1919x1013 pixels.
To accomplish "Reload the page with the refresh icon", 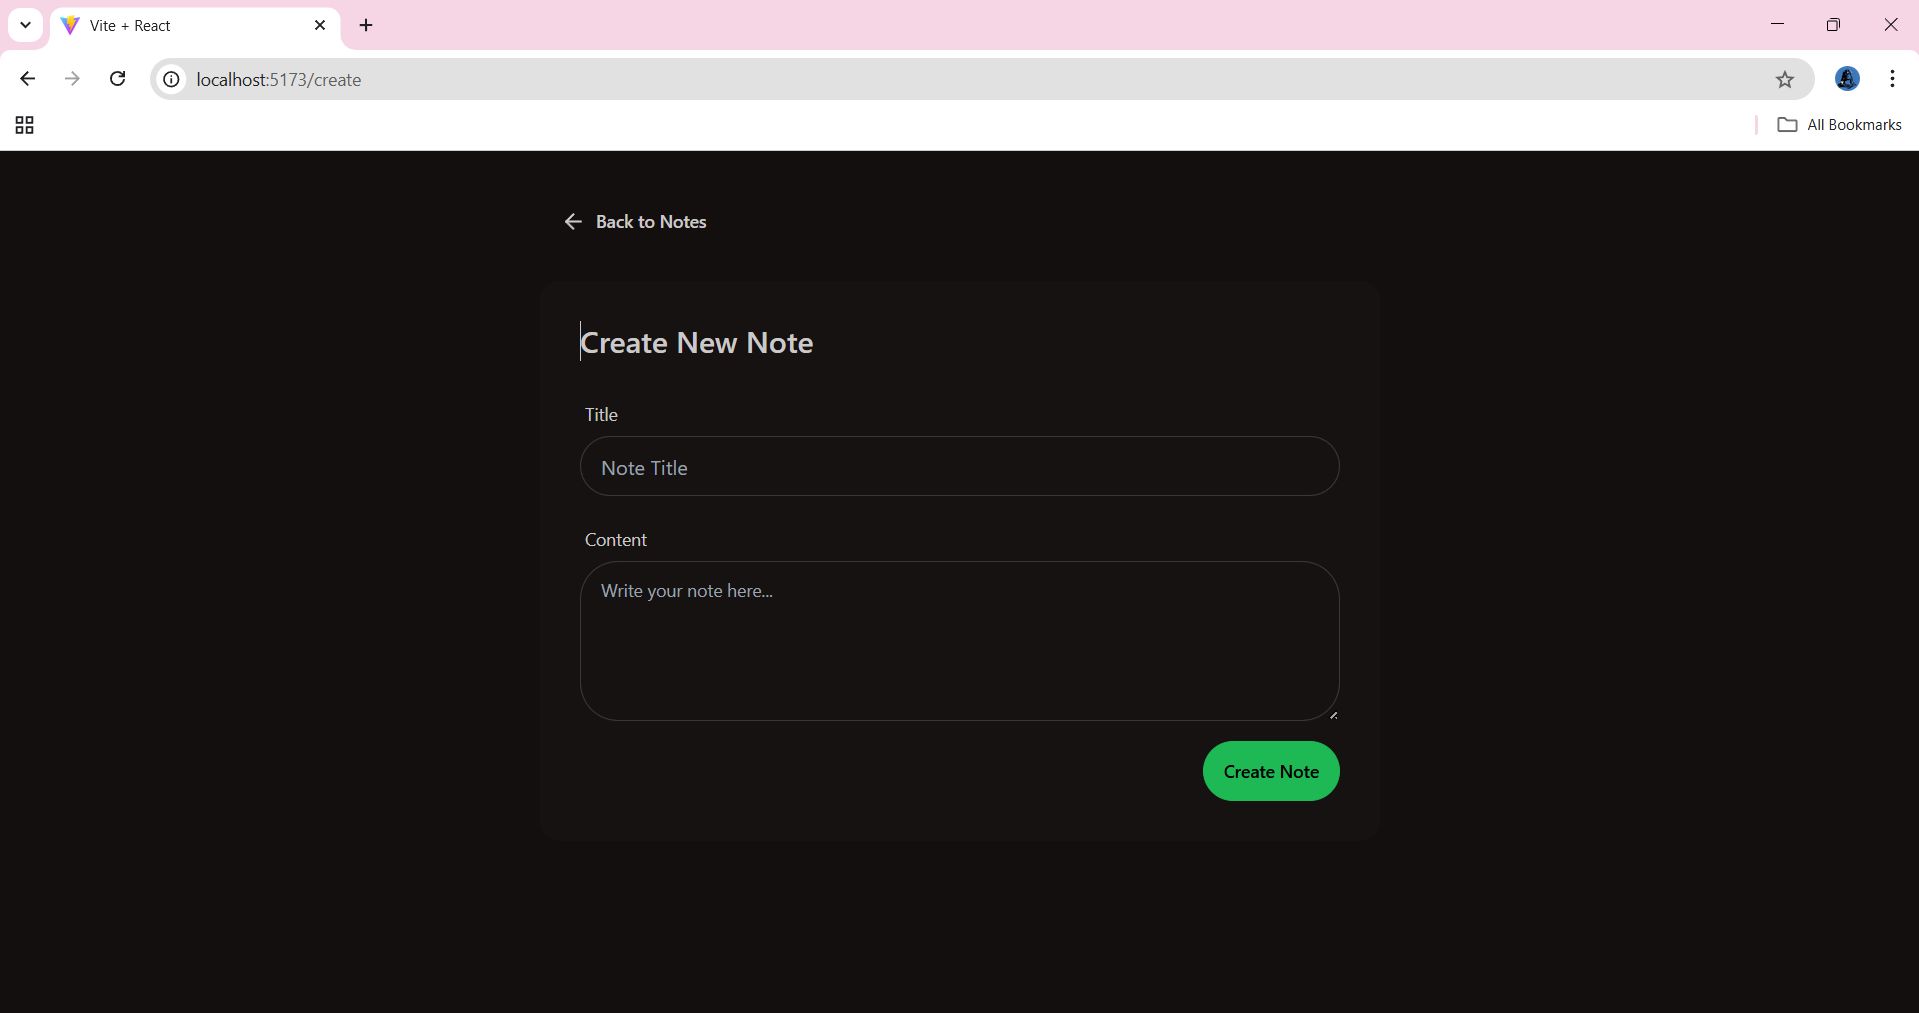I will (117, 79).
